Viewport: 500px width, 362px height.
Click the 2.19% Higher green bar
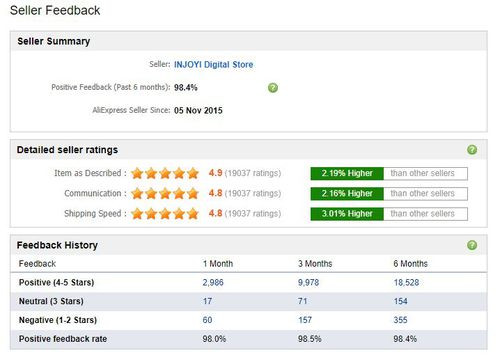(347, 173)
